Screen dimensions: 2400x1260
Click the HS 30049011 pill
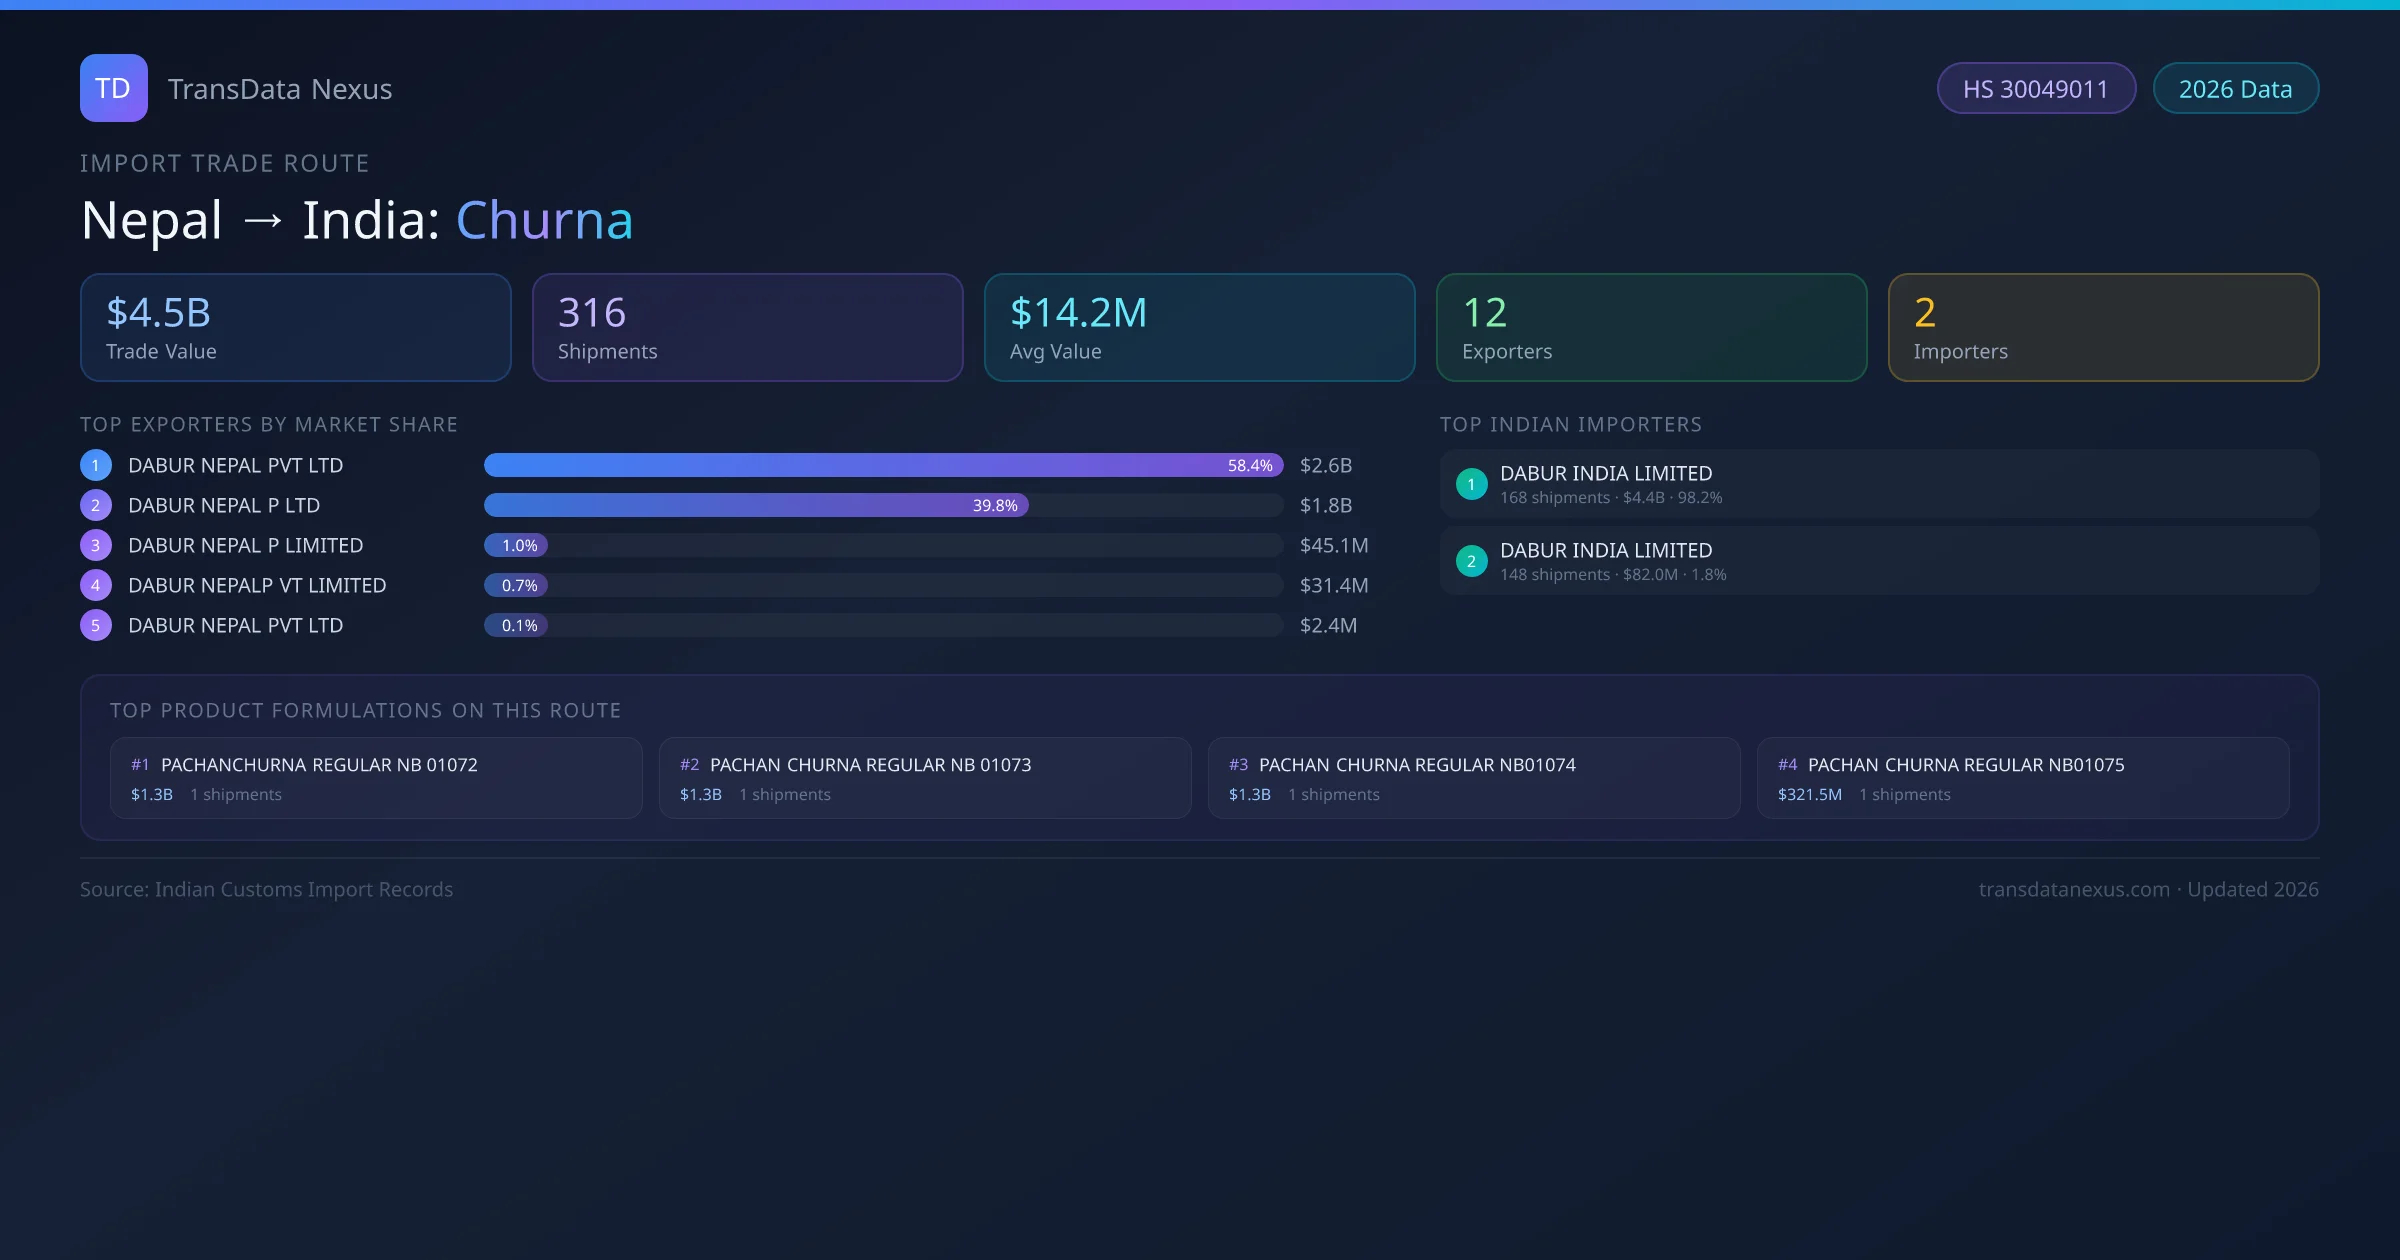pyautogui.click(x=2035, y=89)
